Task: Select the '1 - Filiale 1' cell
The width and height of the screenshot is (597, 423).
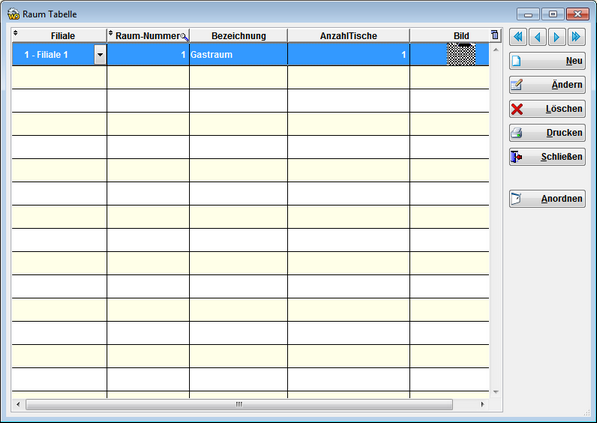Action: 53,54
